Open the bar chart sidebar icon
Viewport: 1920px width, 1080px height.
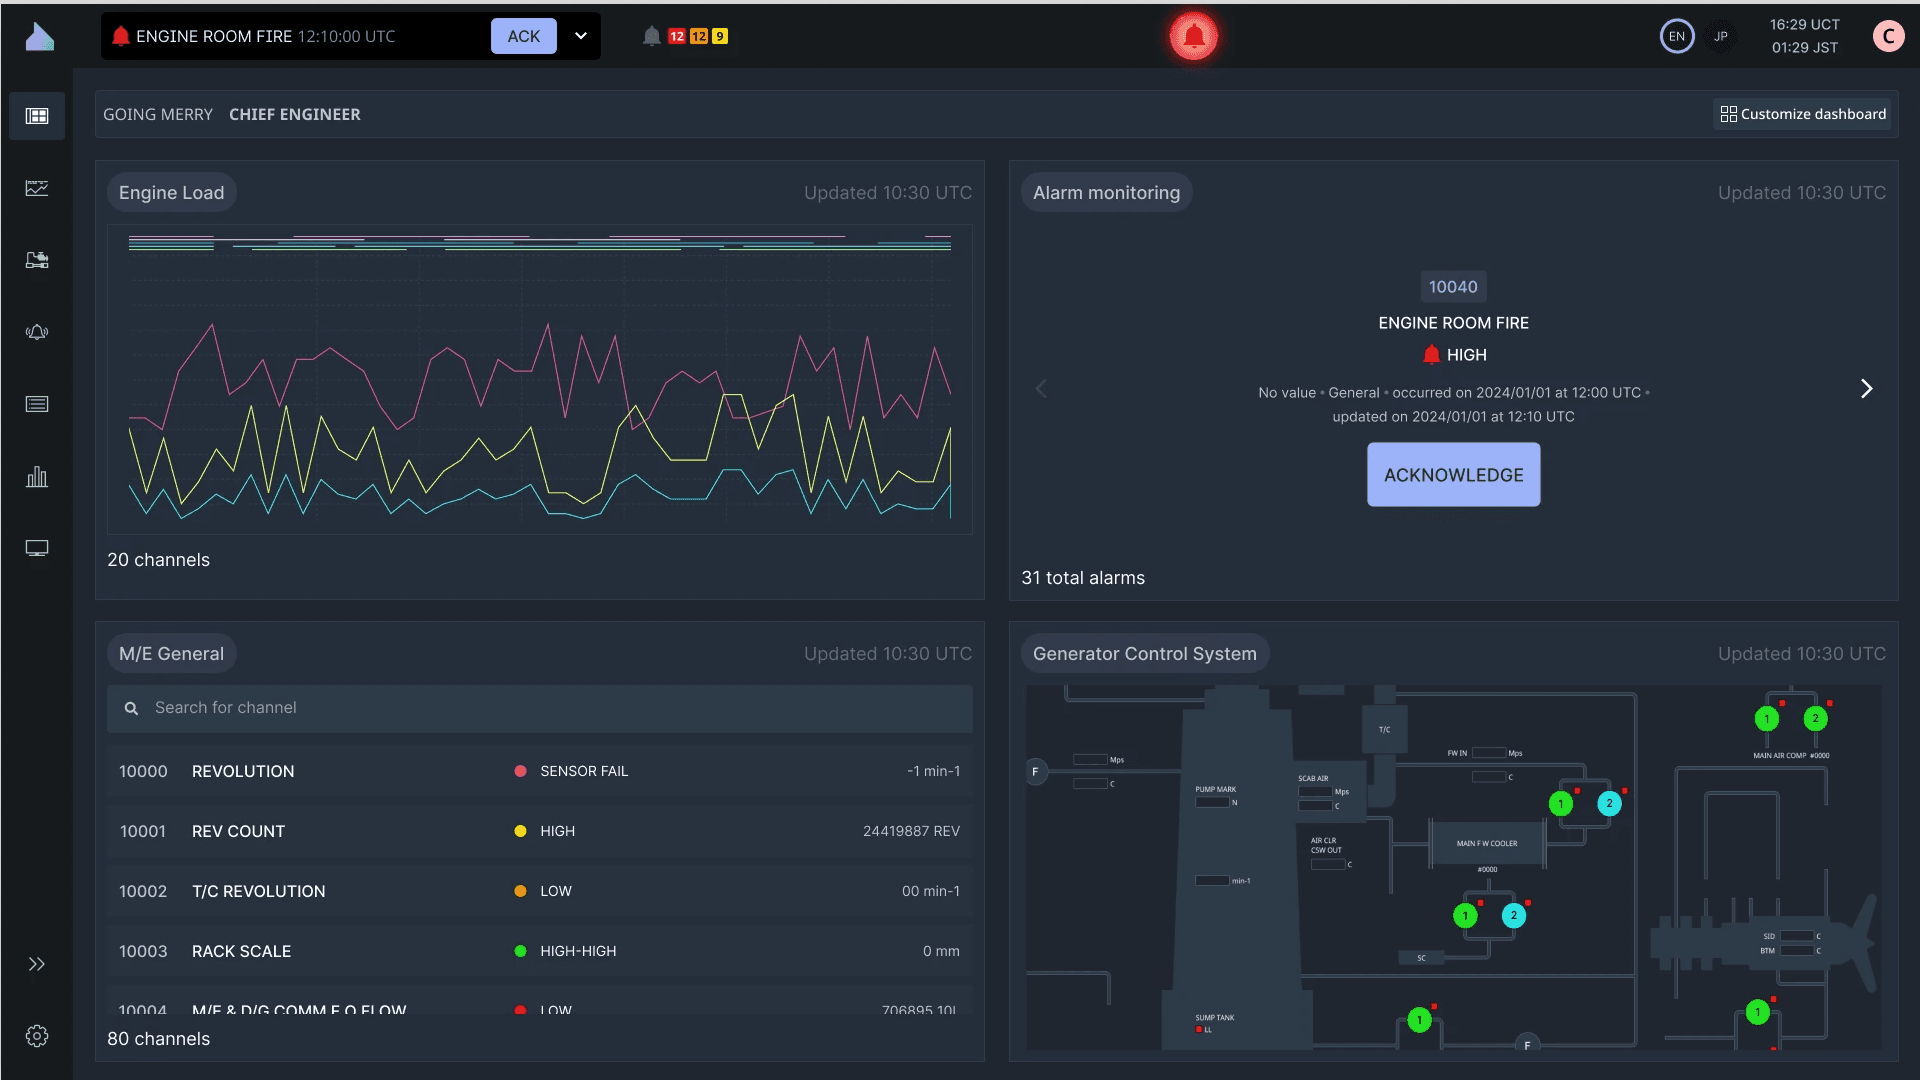pyautogui.click(x=37, y=477)
